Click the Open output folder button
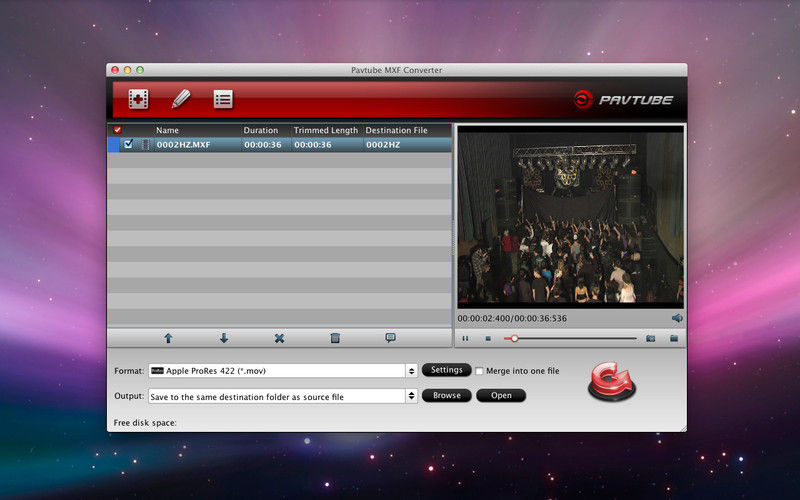Screen dimensions: 800x500 click(501, 395)
